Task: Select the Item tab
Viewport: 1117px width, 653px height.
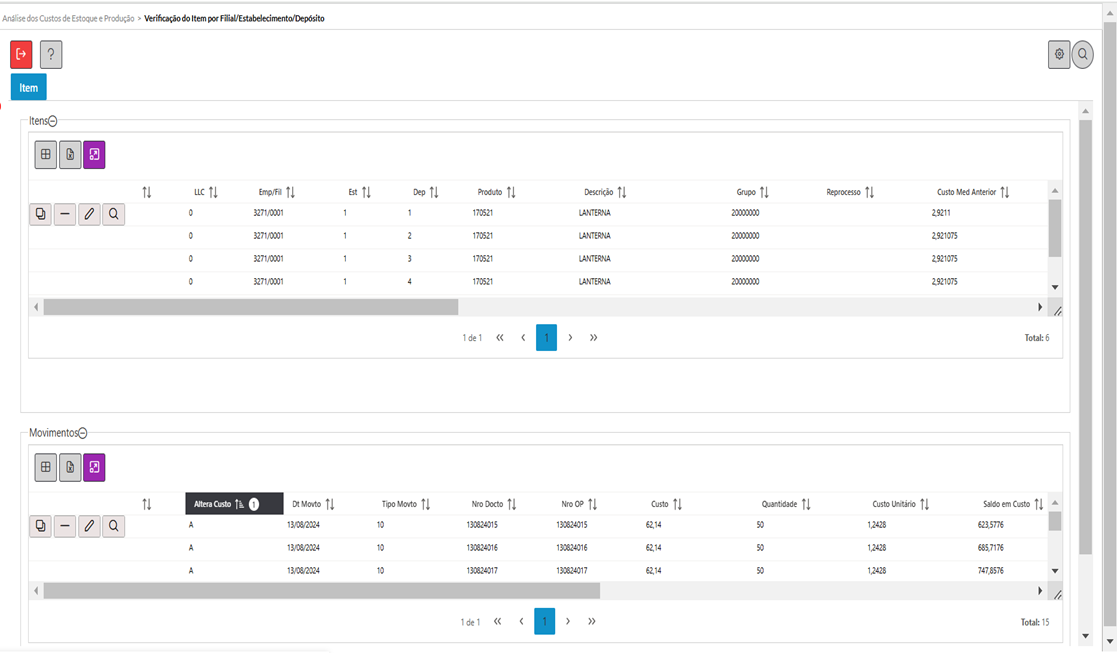Action: (x=29, y=88)
